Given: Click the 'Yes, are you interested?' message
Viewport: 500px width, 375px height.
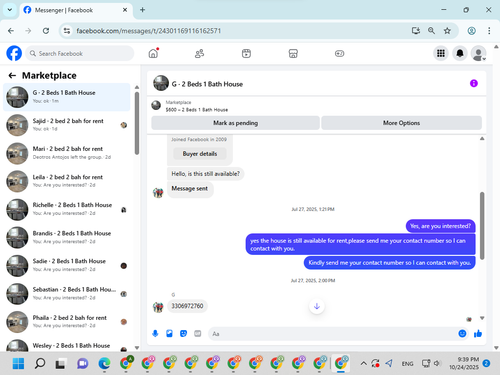Looking at the screenshot, I should point(440,226).
